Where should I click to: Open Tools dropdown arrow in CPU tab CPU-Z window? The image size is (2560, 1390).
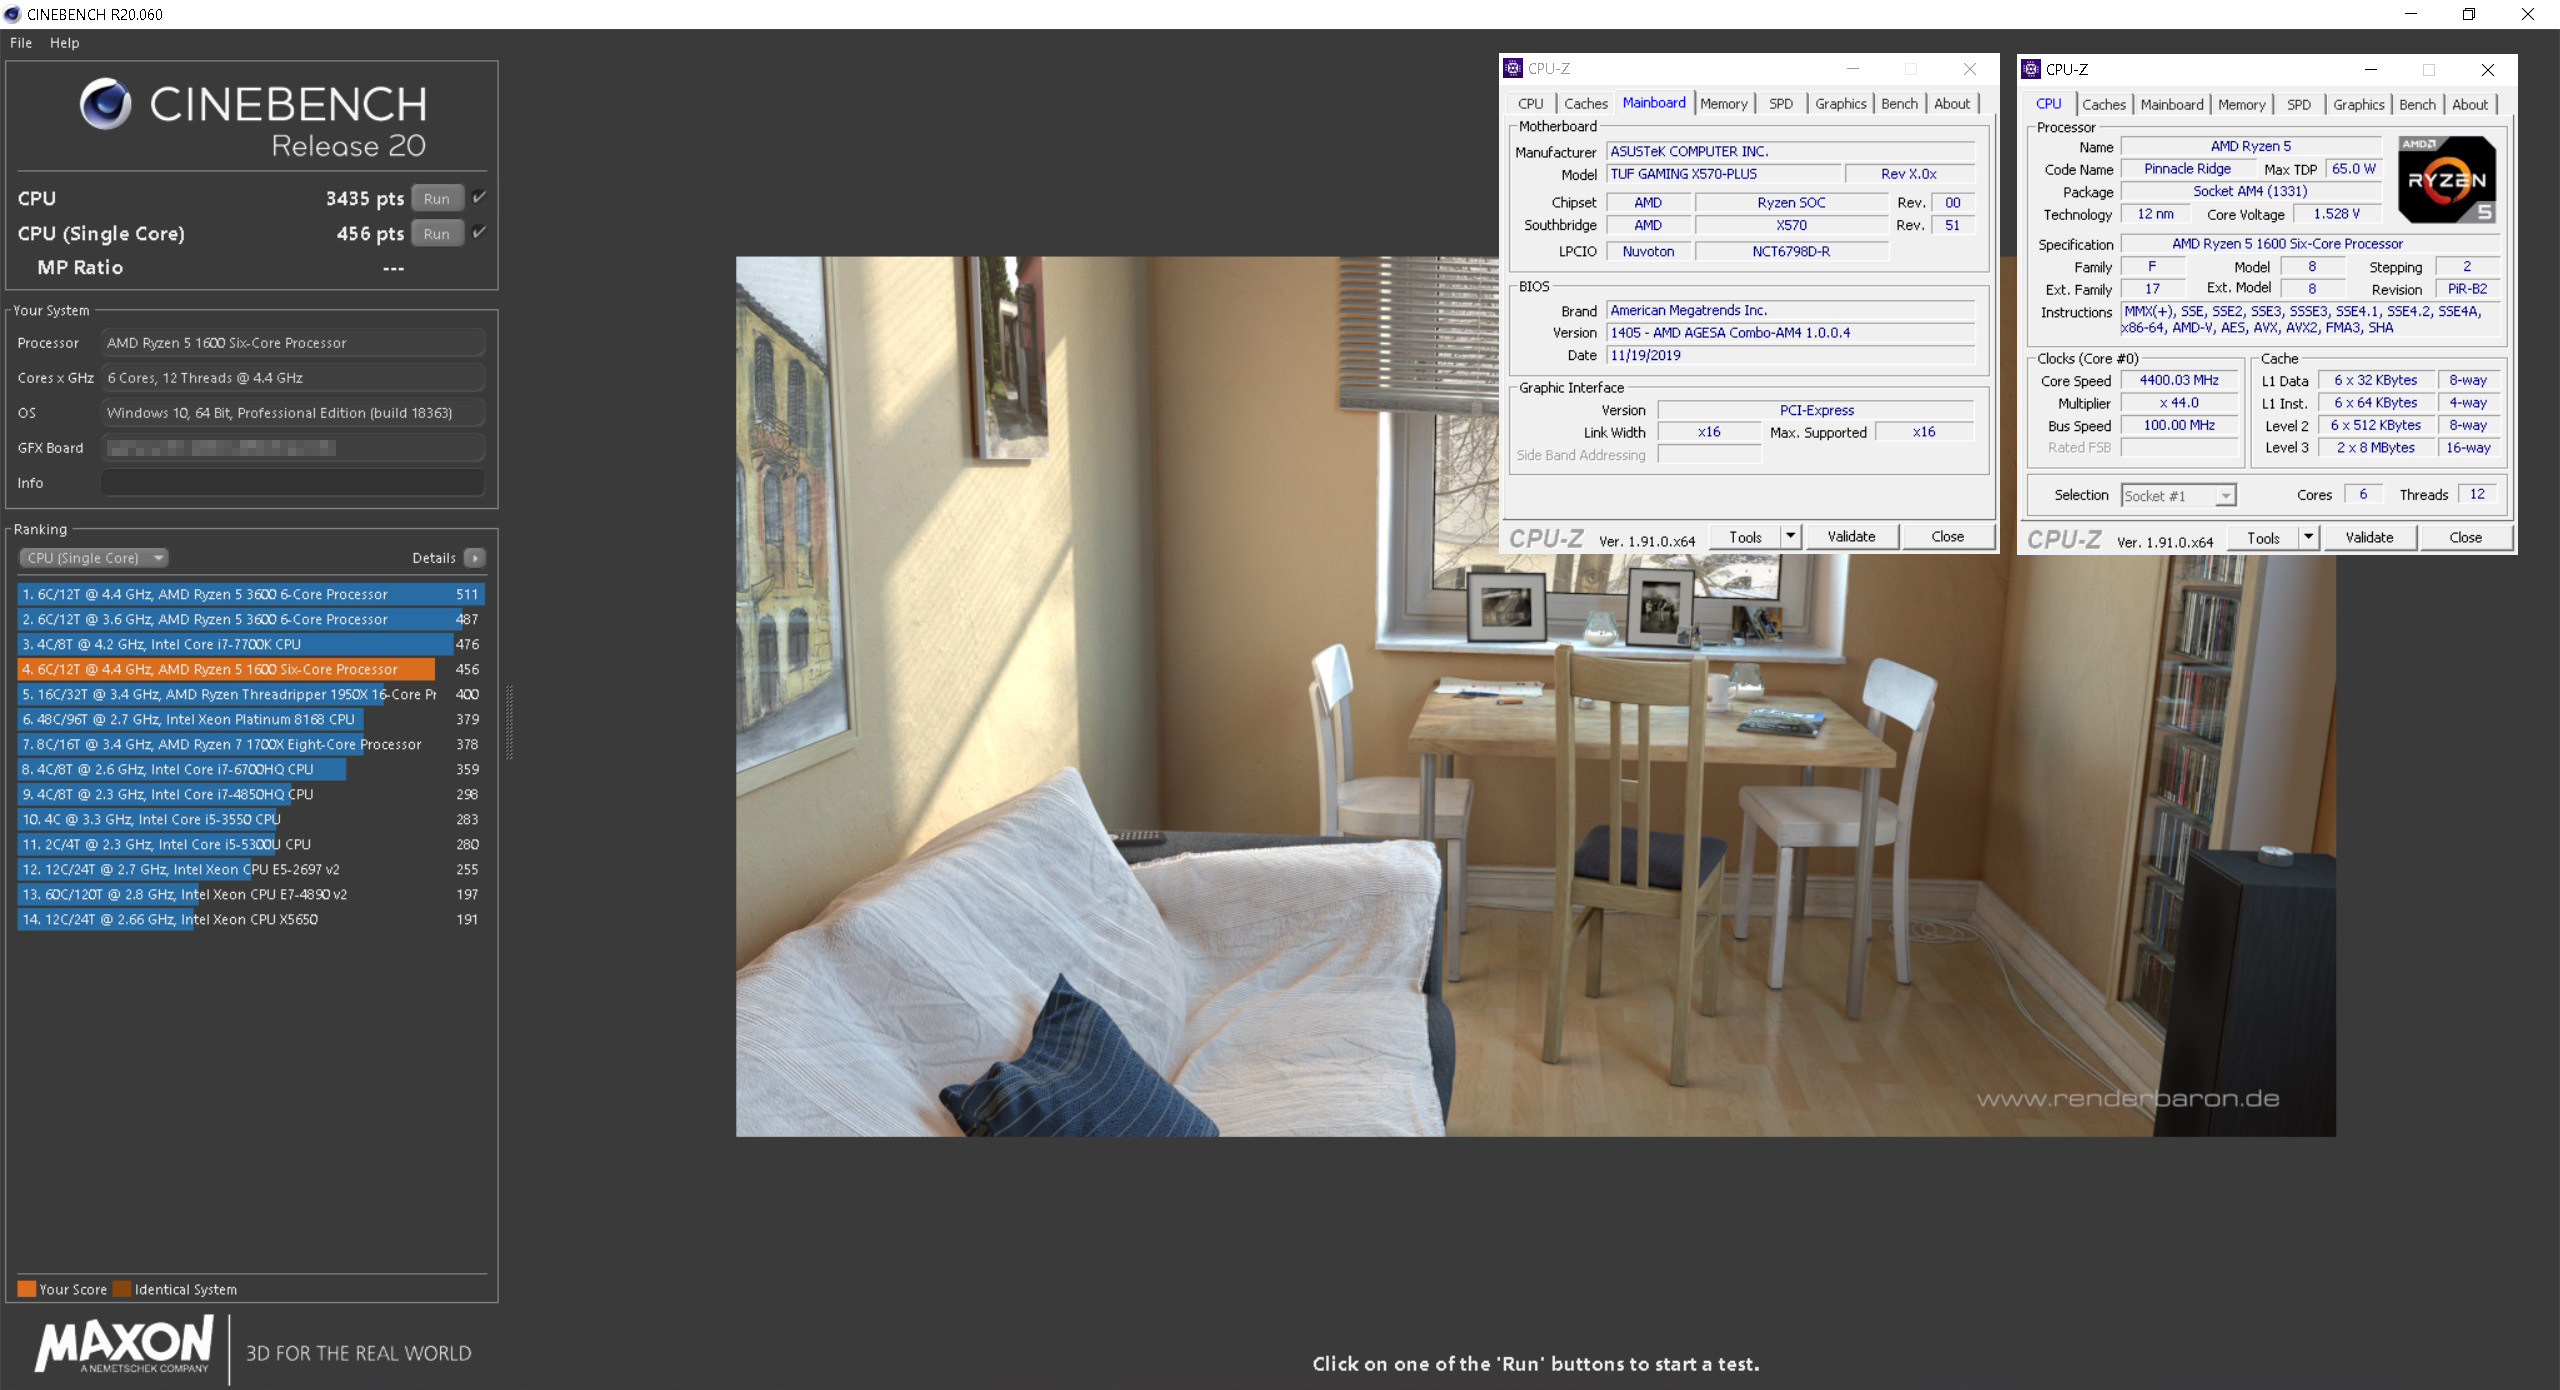click(2308, 538)
